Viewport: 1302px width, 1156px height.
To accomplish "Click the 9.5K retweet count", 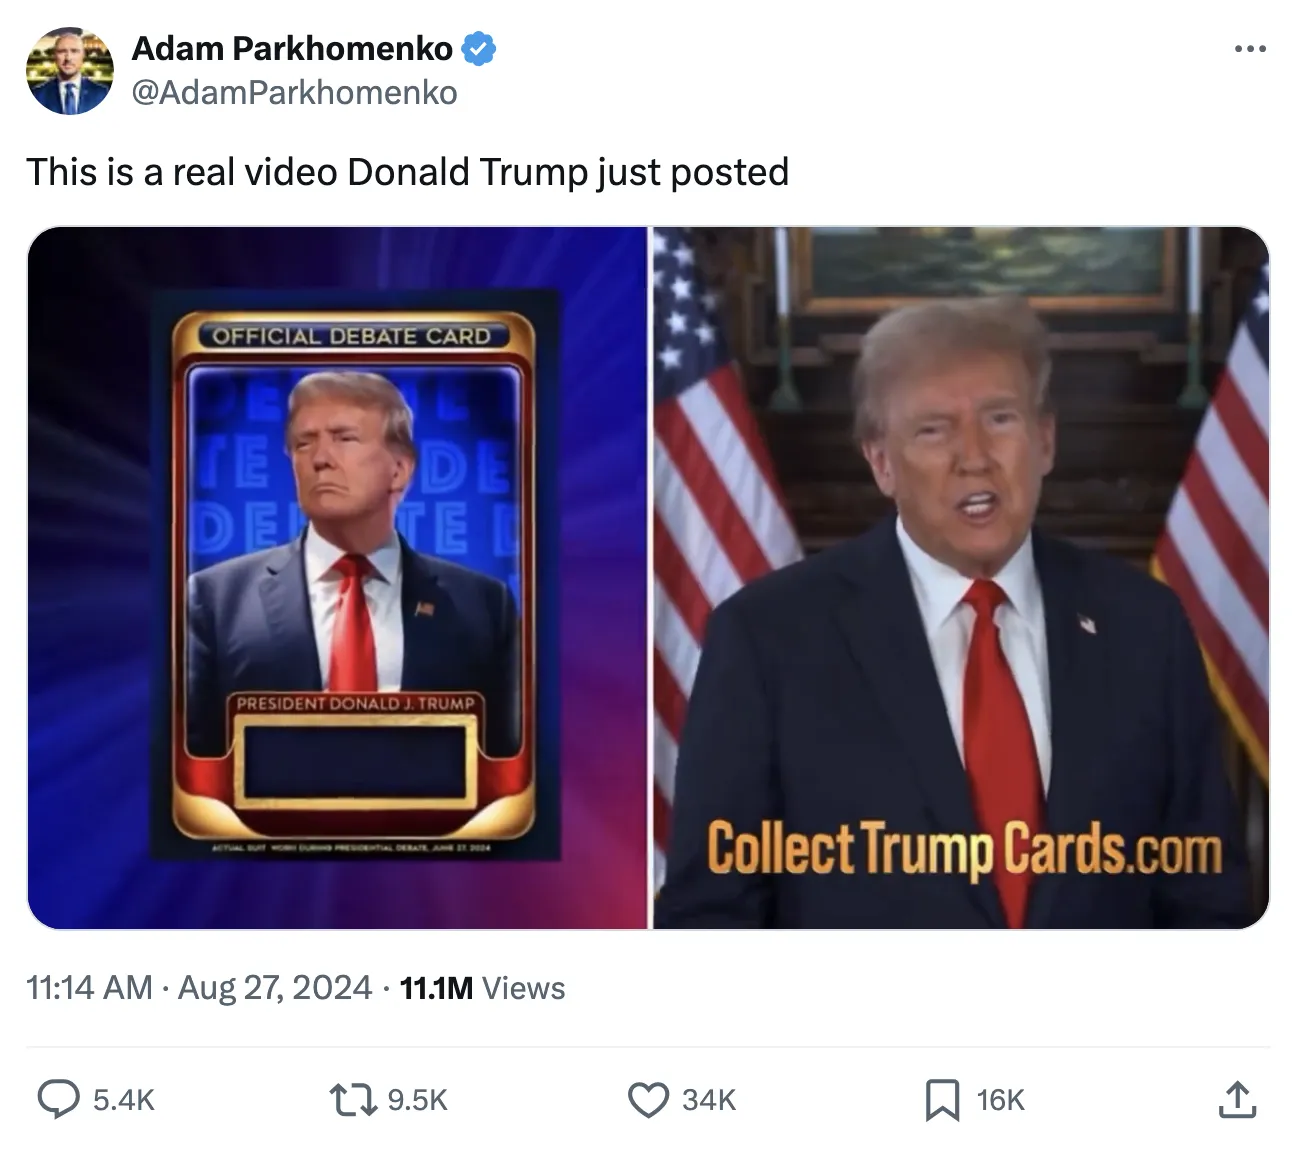I will [x=417, y=1100].
